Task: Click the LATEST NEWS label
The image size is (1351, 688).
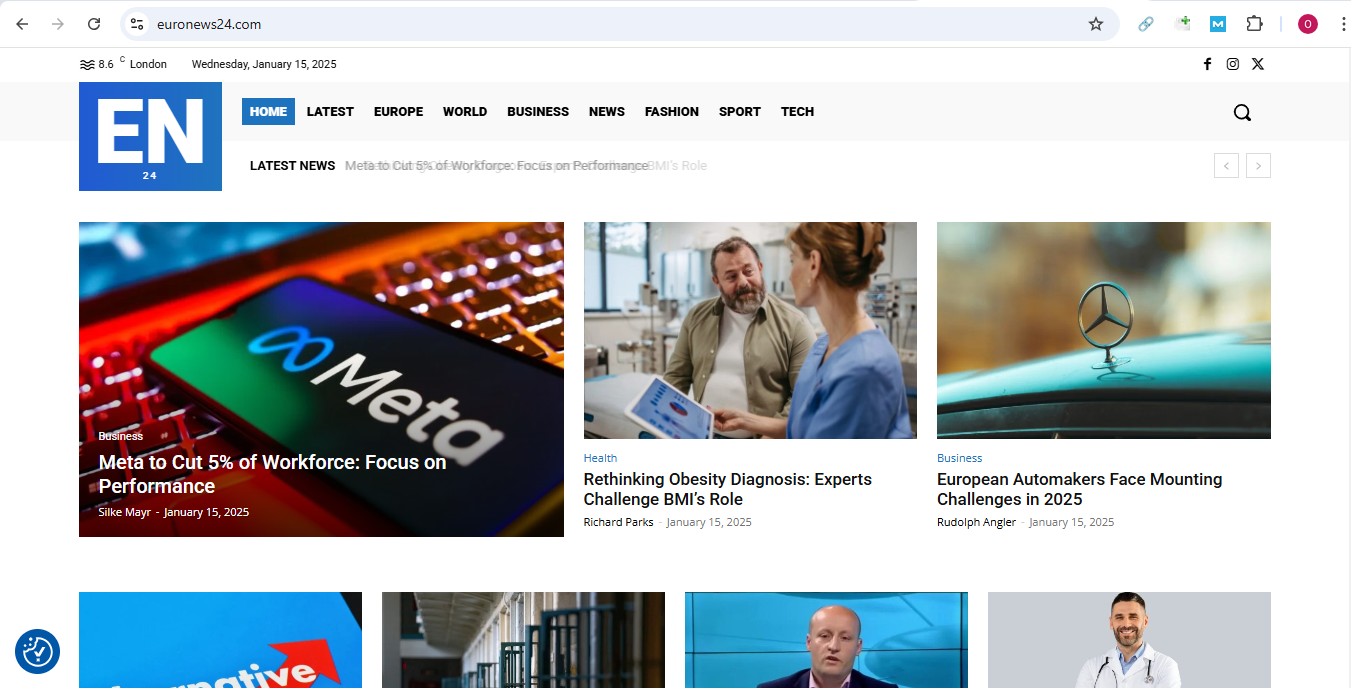Action: (x=292, y=166)
